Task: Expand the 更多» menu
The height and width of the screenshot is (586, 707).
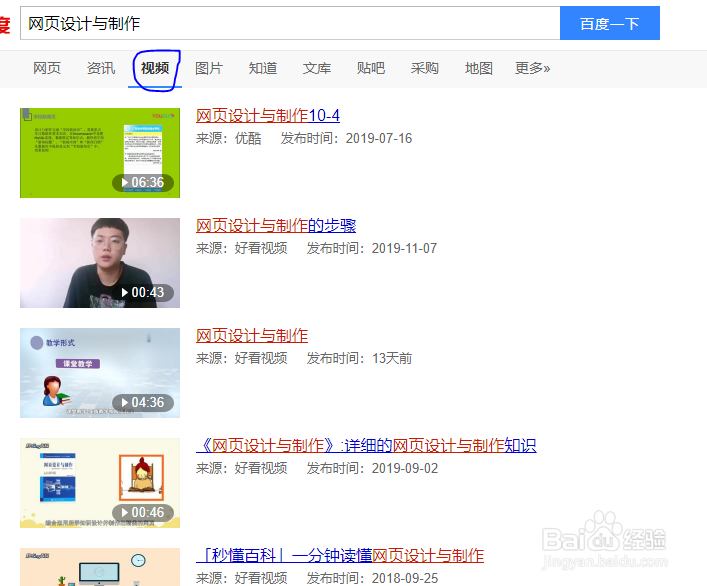Action: click(x=533, y=68)
